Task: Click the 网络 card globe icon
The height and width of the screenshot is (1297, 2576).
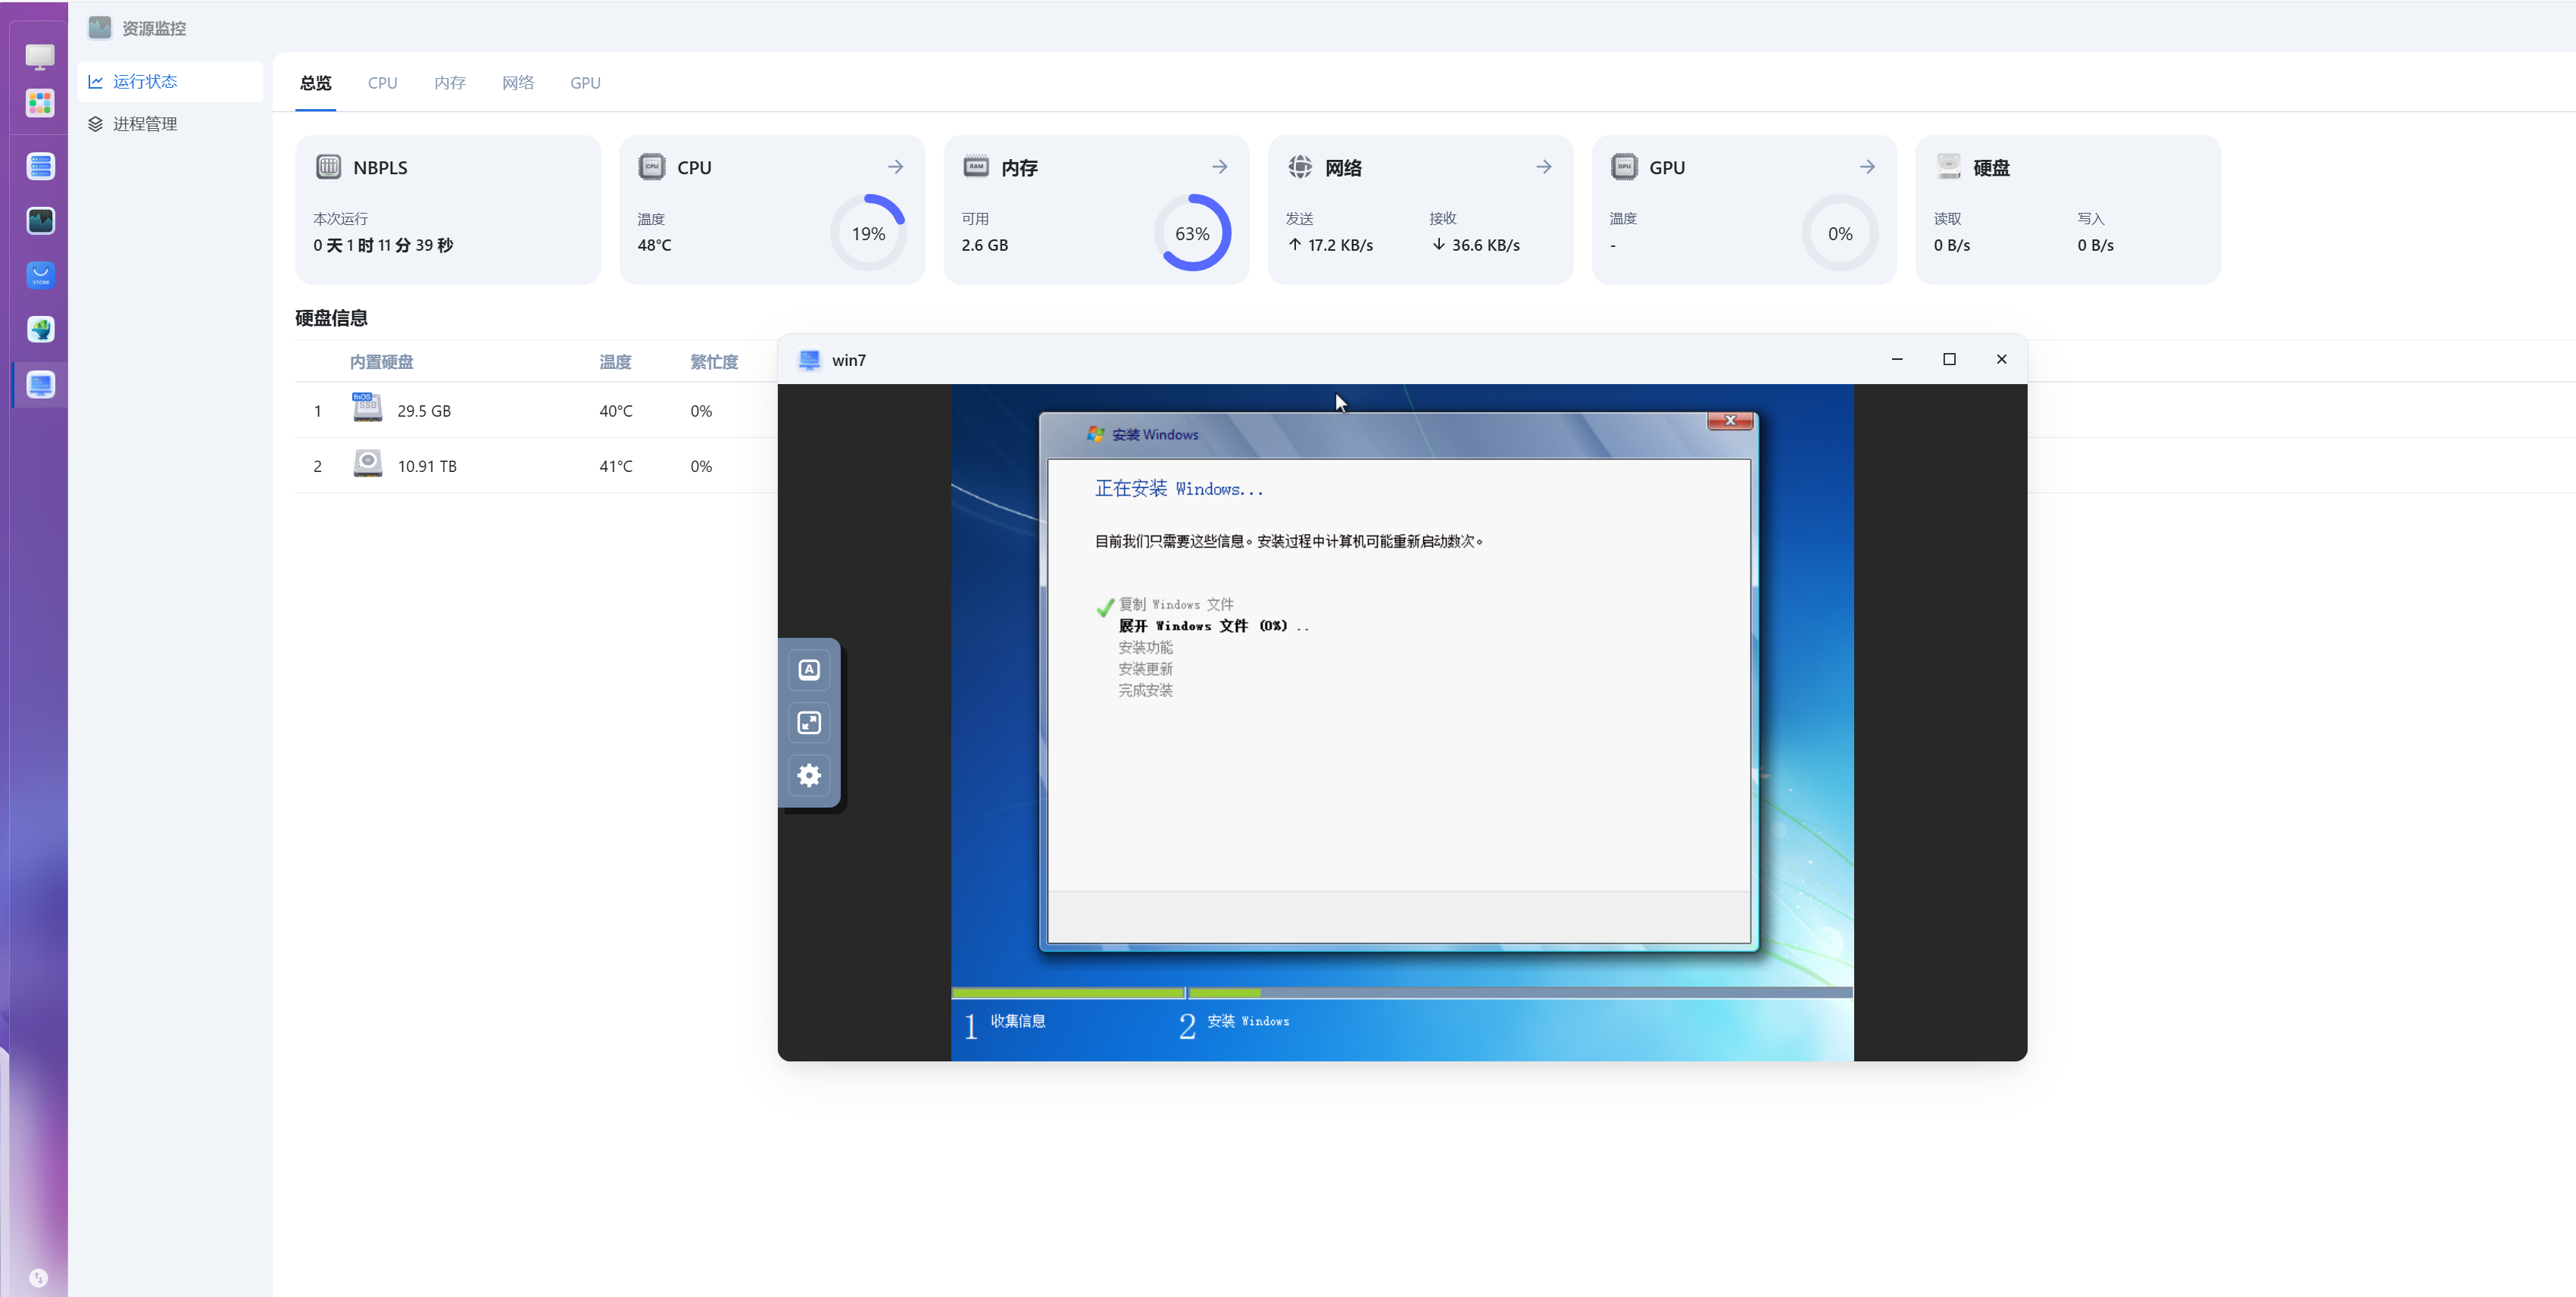Action: point(1300,167)
